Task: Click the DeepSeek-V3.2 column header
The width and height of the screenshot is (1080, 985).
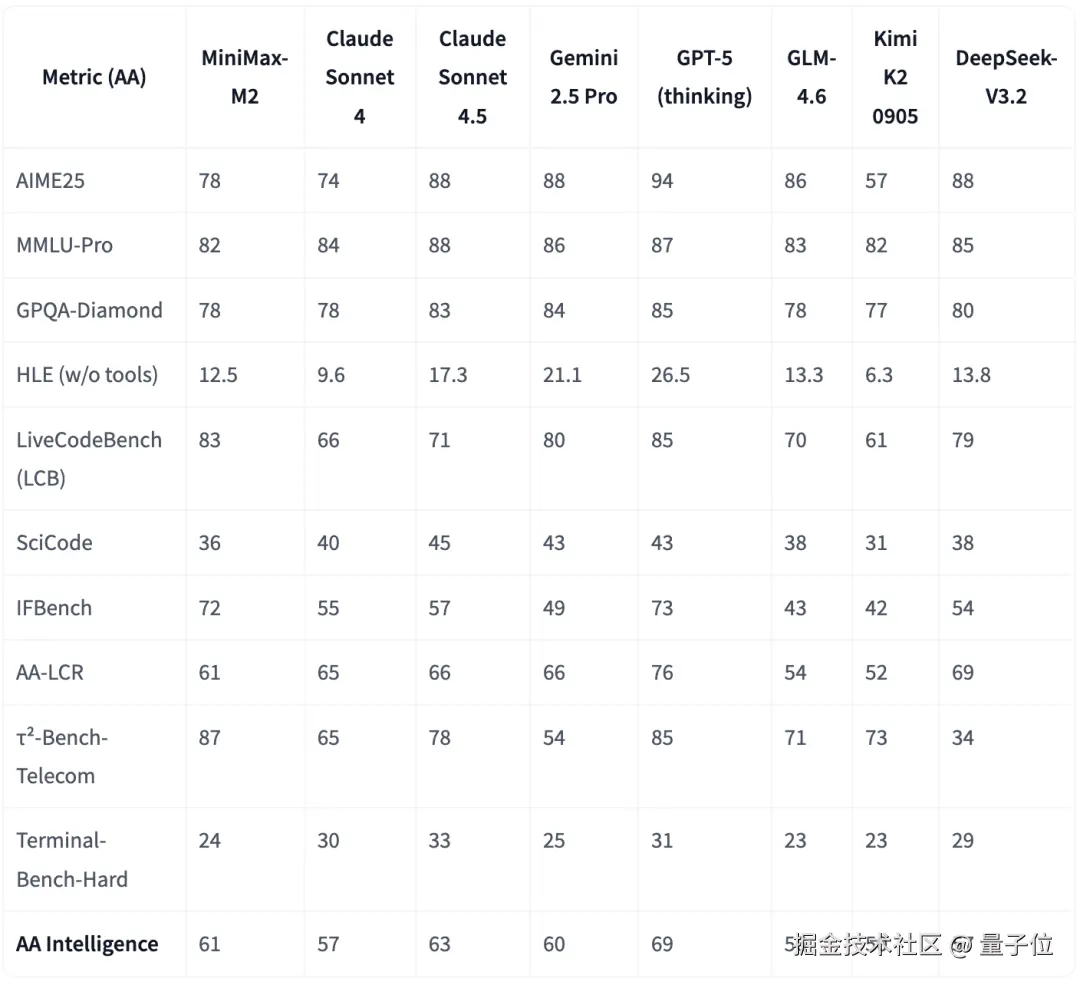Action: click(x=1005, y=77)
